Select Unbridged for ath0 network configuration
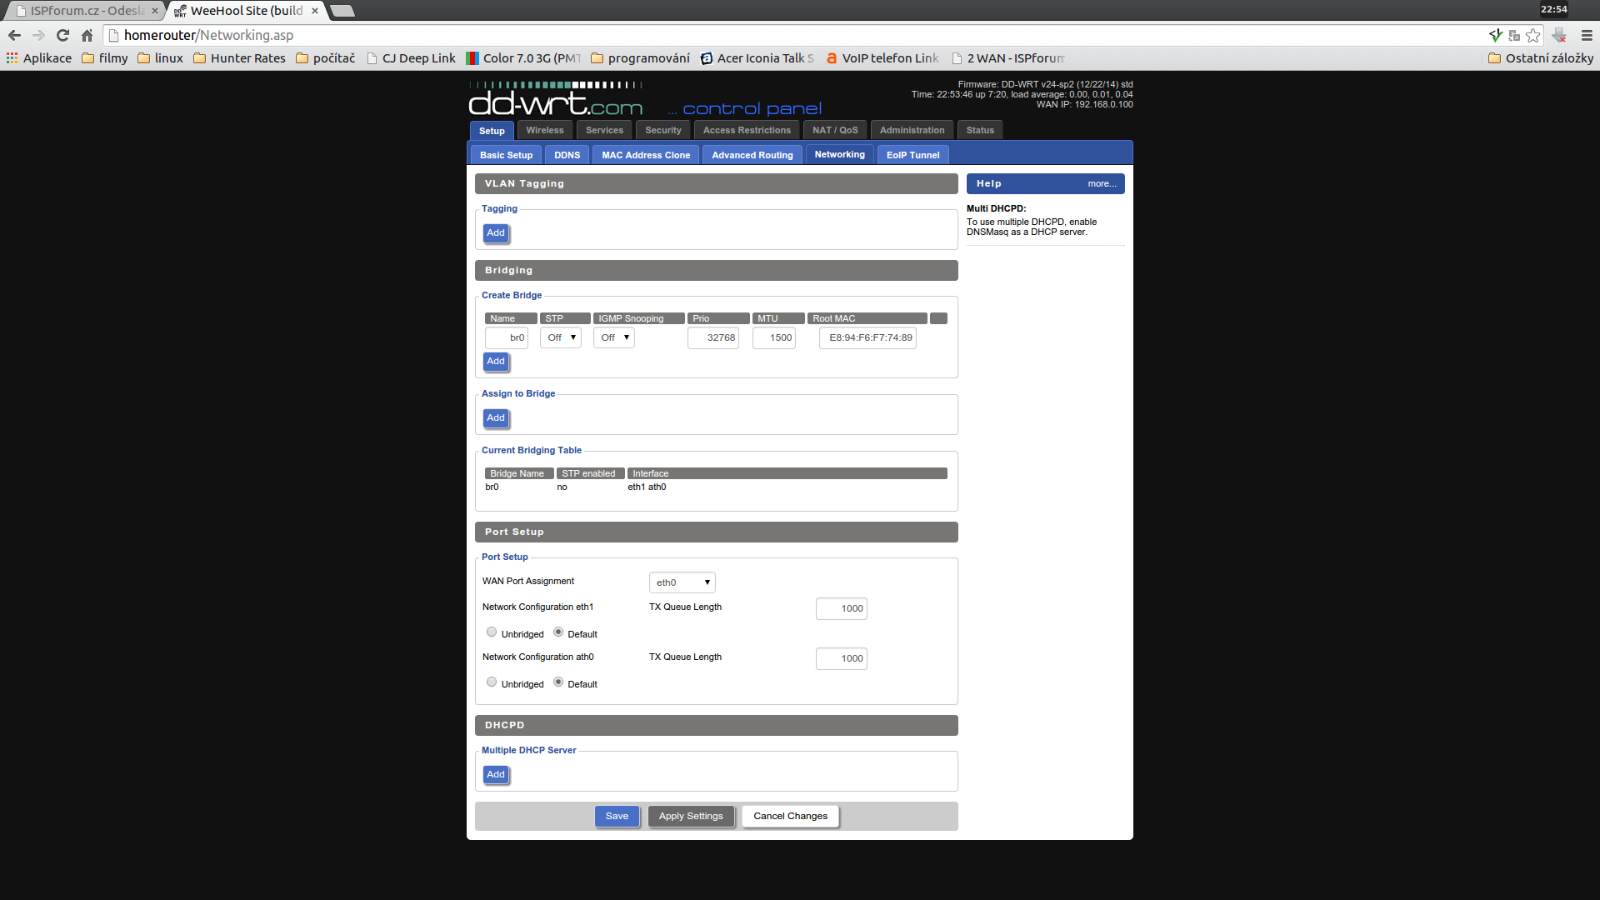This screenshot has width=1600, height=900. coord(492,682)
